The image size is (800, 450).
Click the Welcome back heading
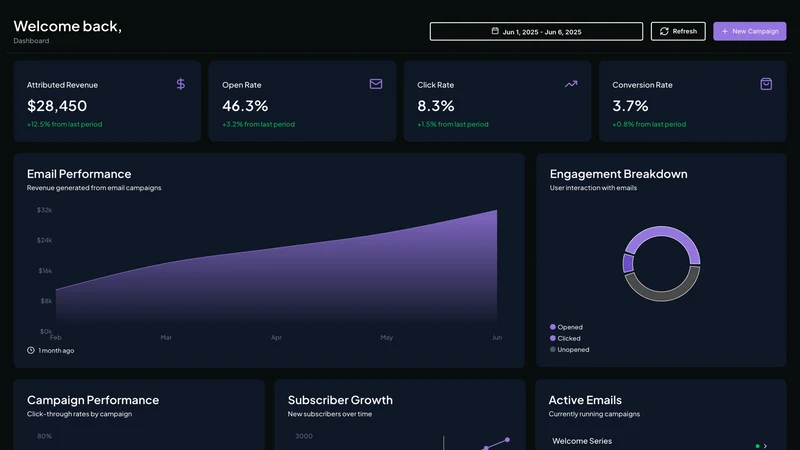(x=67, y=26)
